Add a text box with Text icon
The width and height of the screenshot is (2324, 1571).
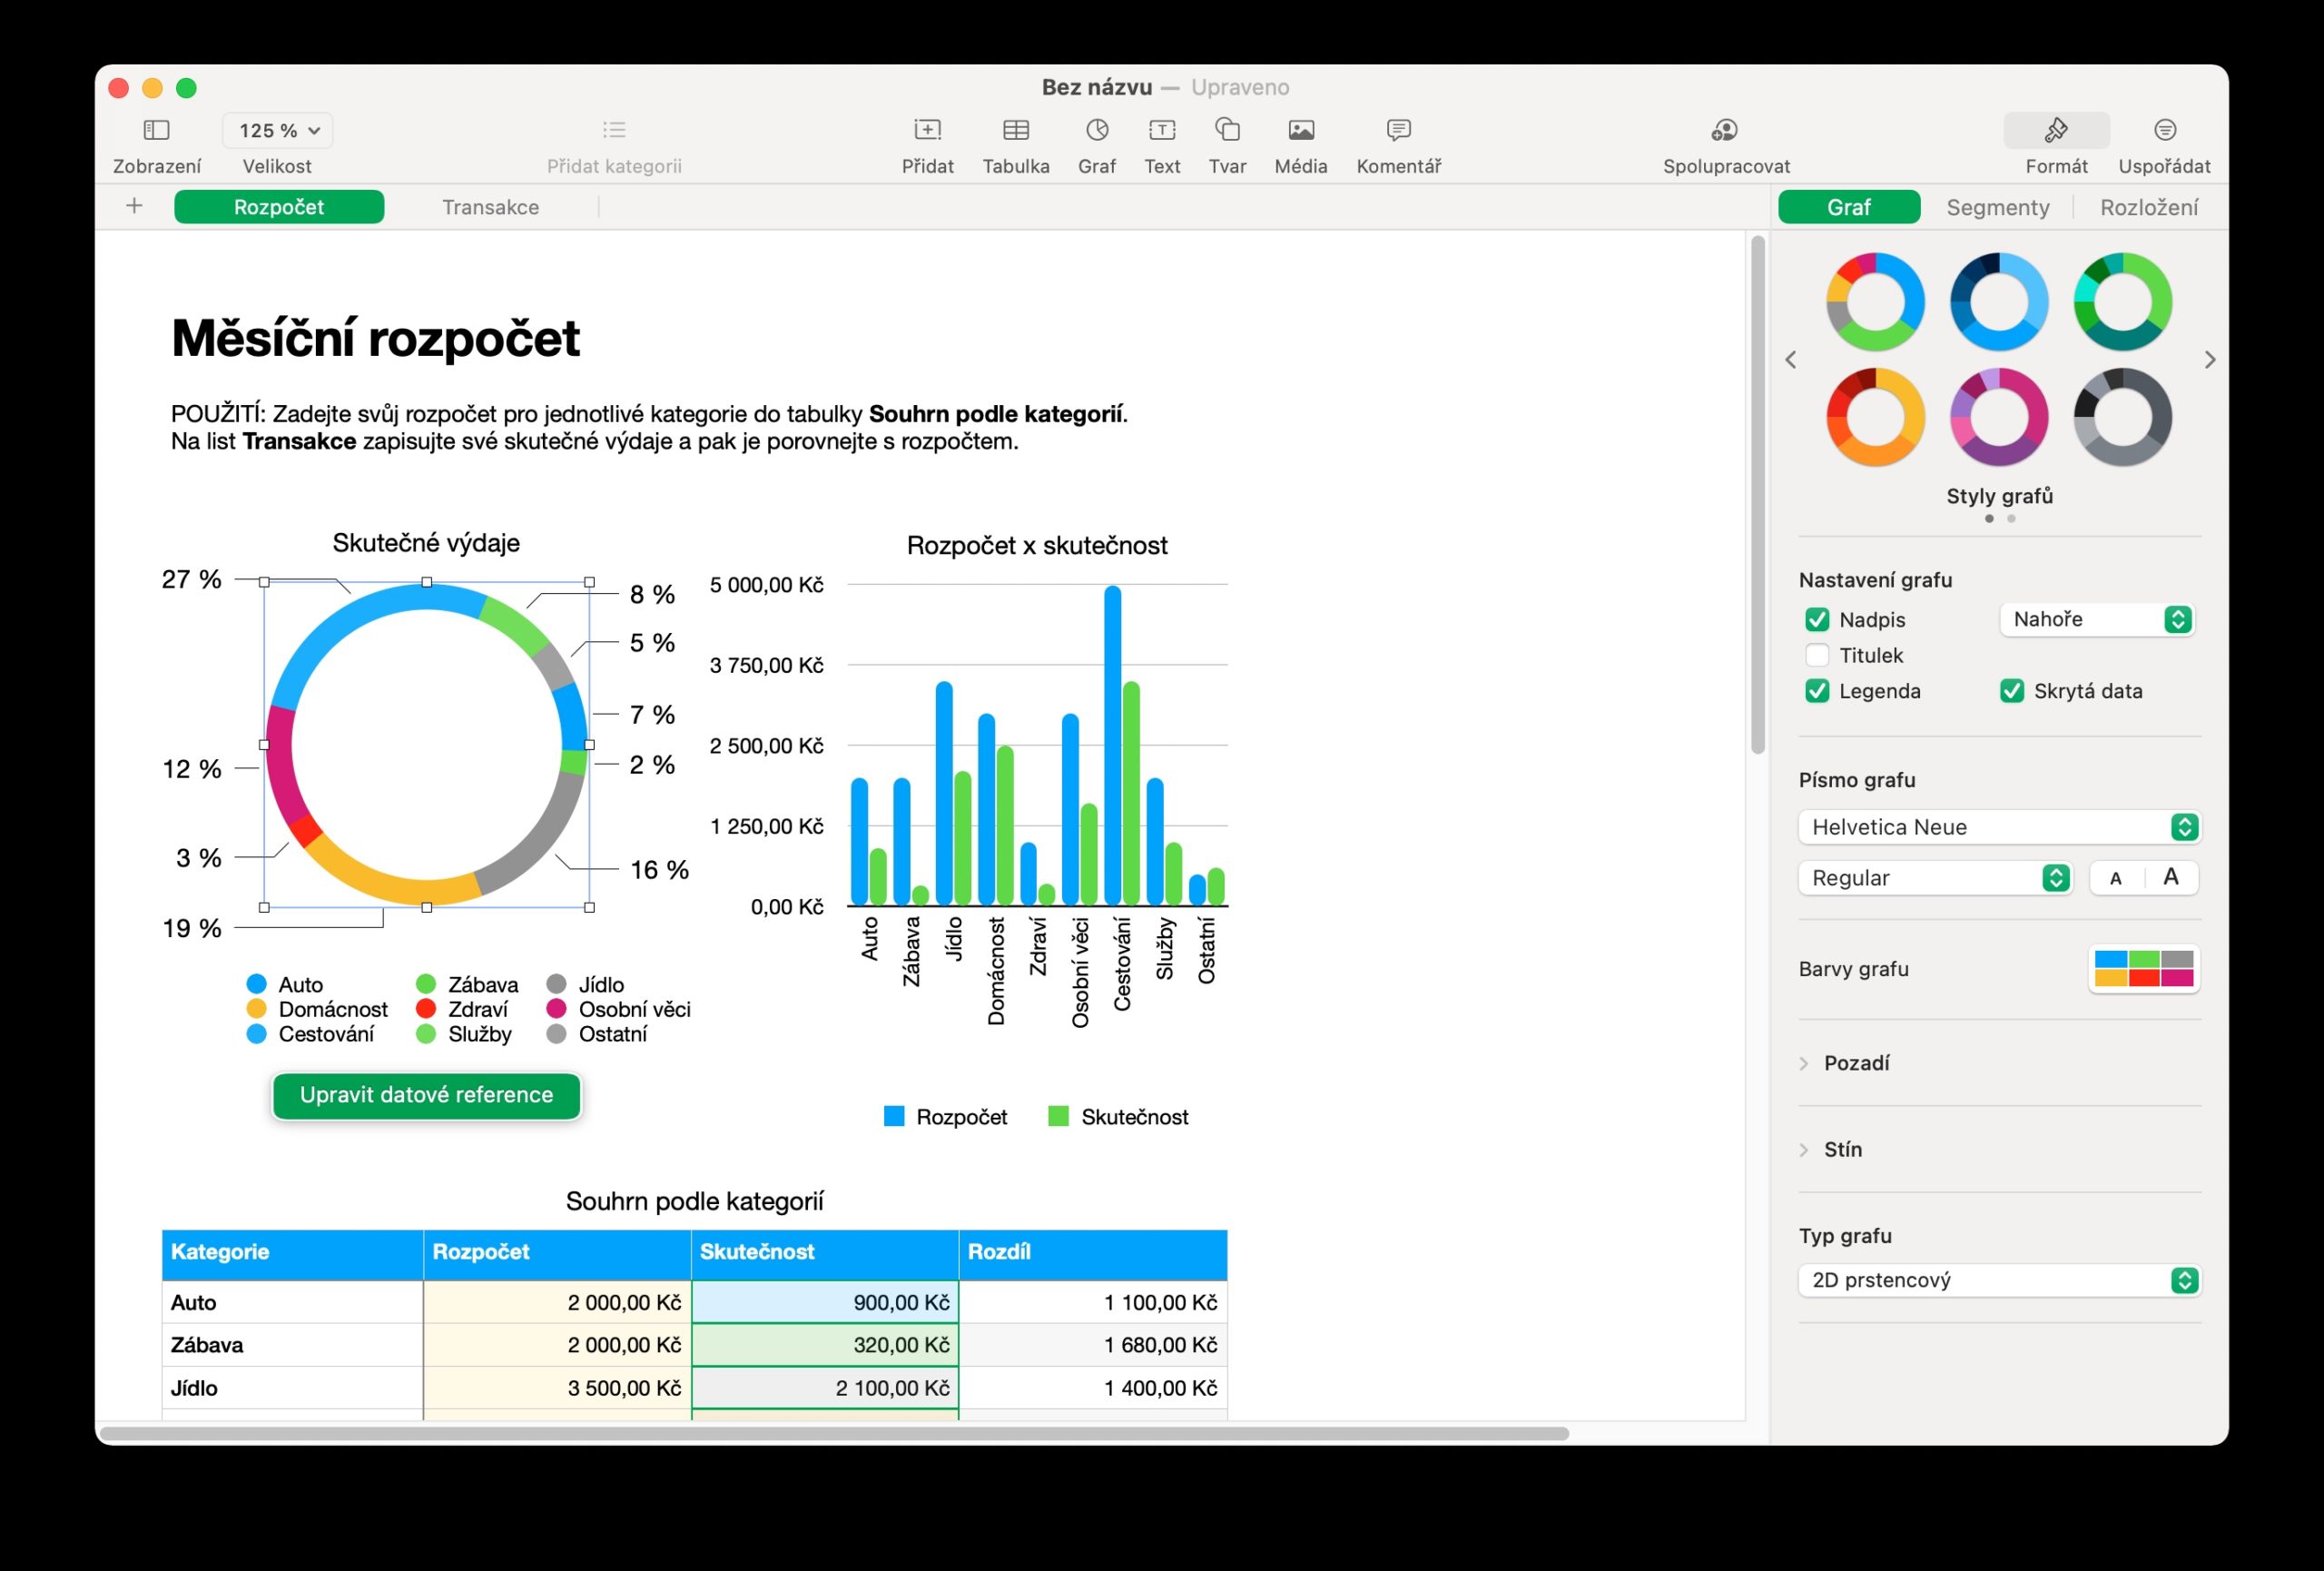1161,130
